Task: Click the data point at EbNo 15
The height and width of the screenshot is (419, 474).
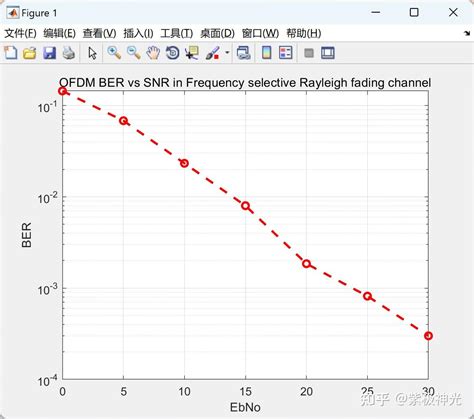Action: (246, 206)
